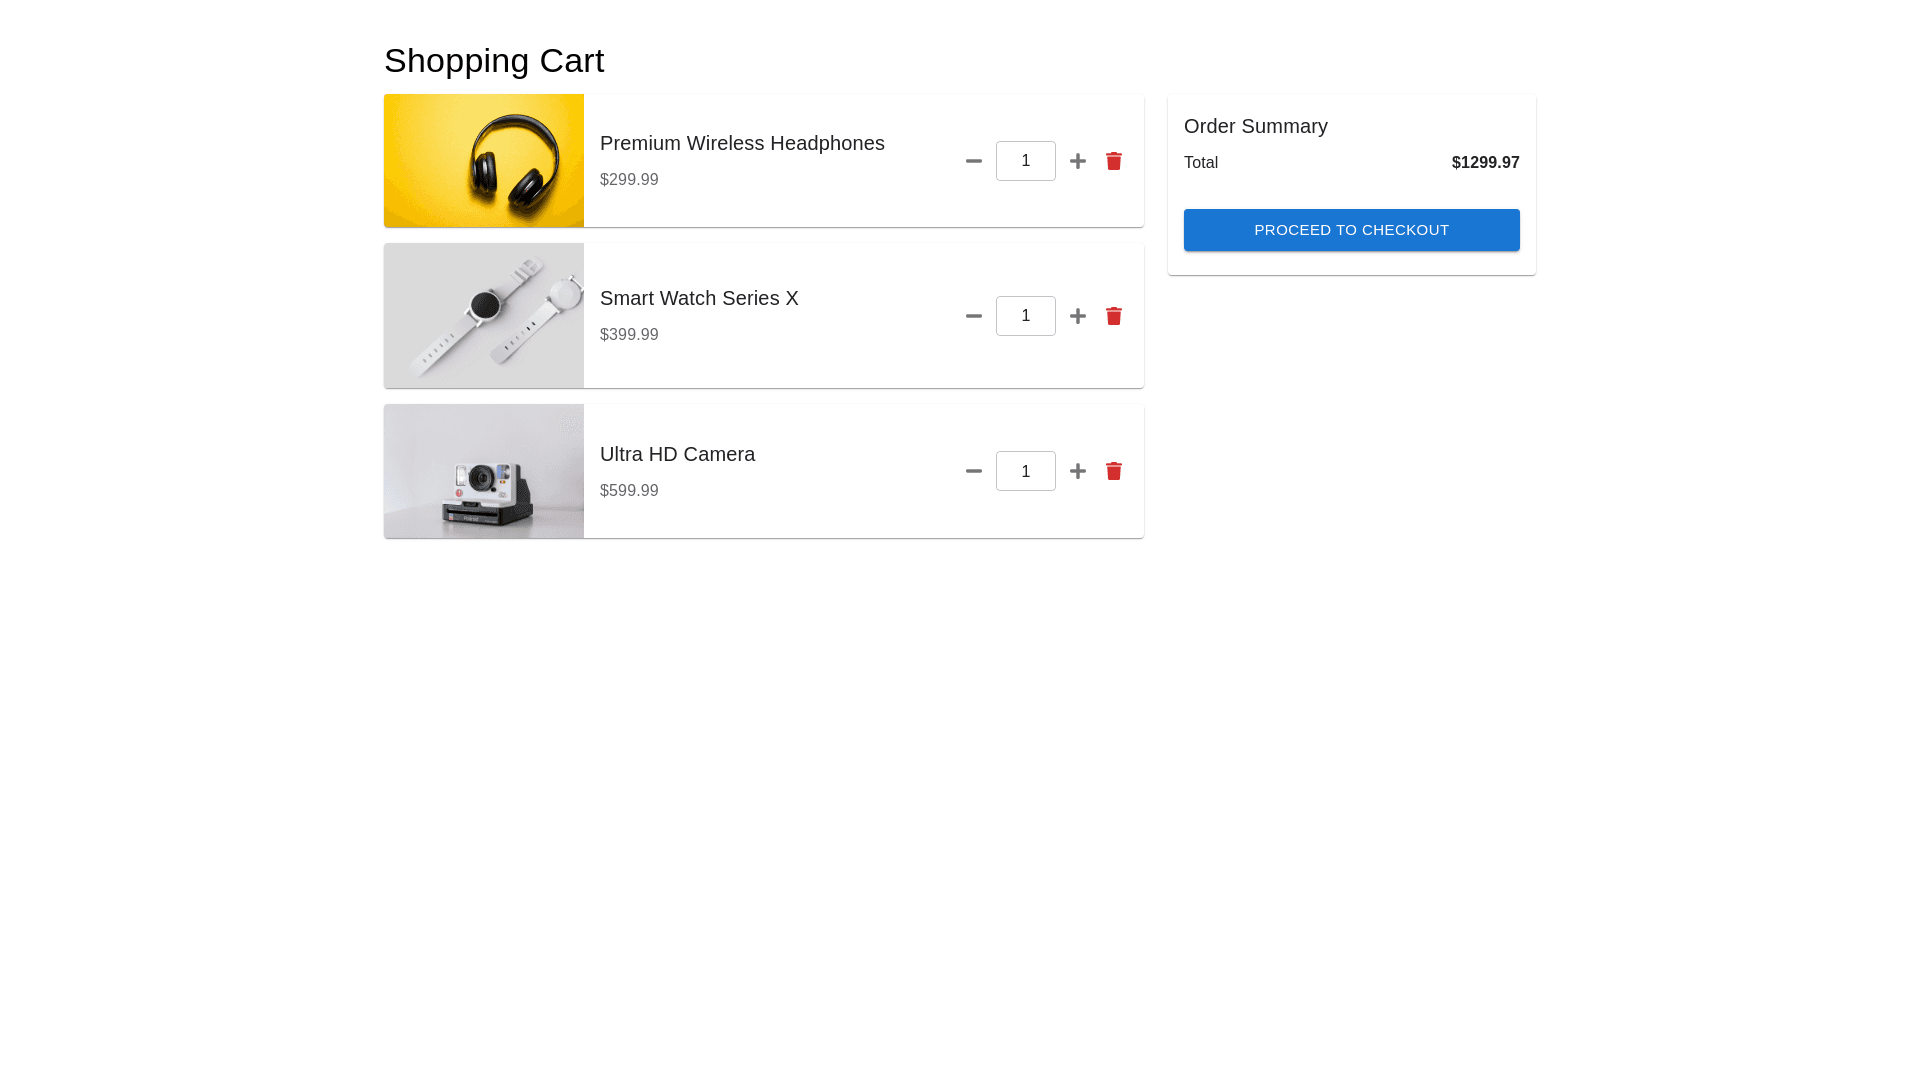This screenshot has width=1920, height=1080.
Task: Click the Proceed to Checkout button
Action: tap(1351, 230)
